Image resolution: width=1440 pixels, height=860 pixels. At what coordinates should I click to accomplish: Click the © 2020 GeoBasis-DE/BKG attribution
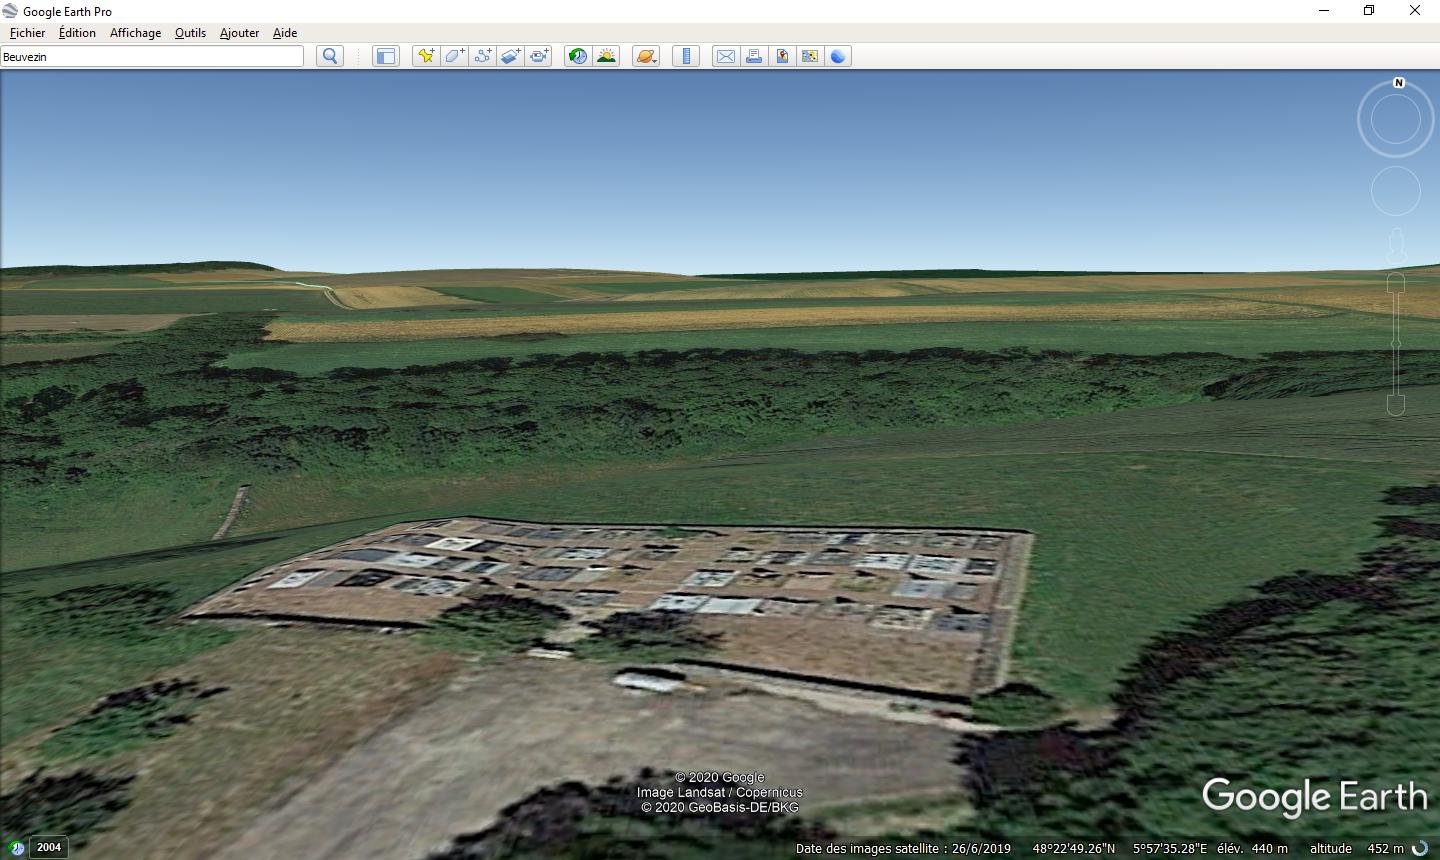pos(719,807)
